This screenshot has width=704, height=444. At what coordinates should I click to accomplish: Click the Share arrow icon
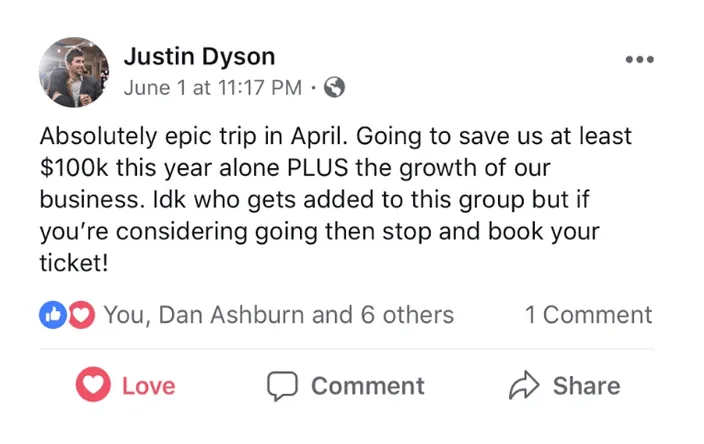pos(524,386)
